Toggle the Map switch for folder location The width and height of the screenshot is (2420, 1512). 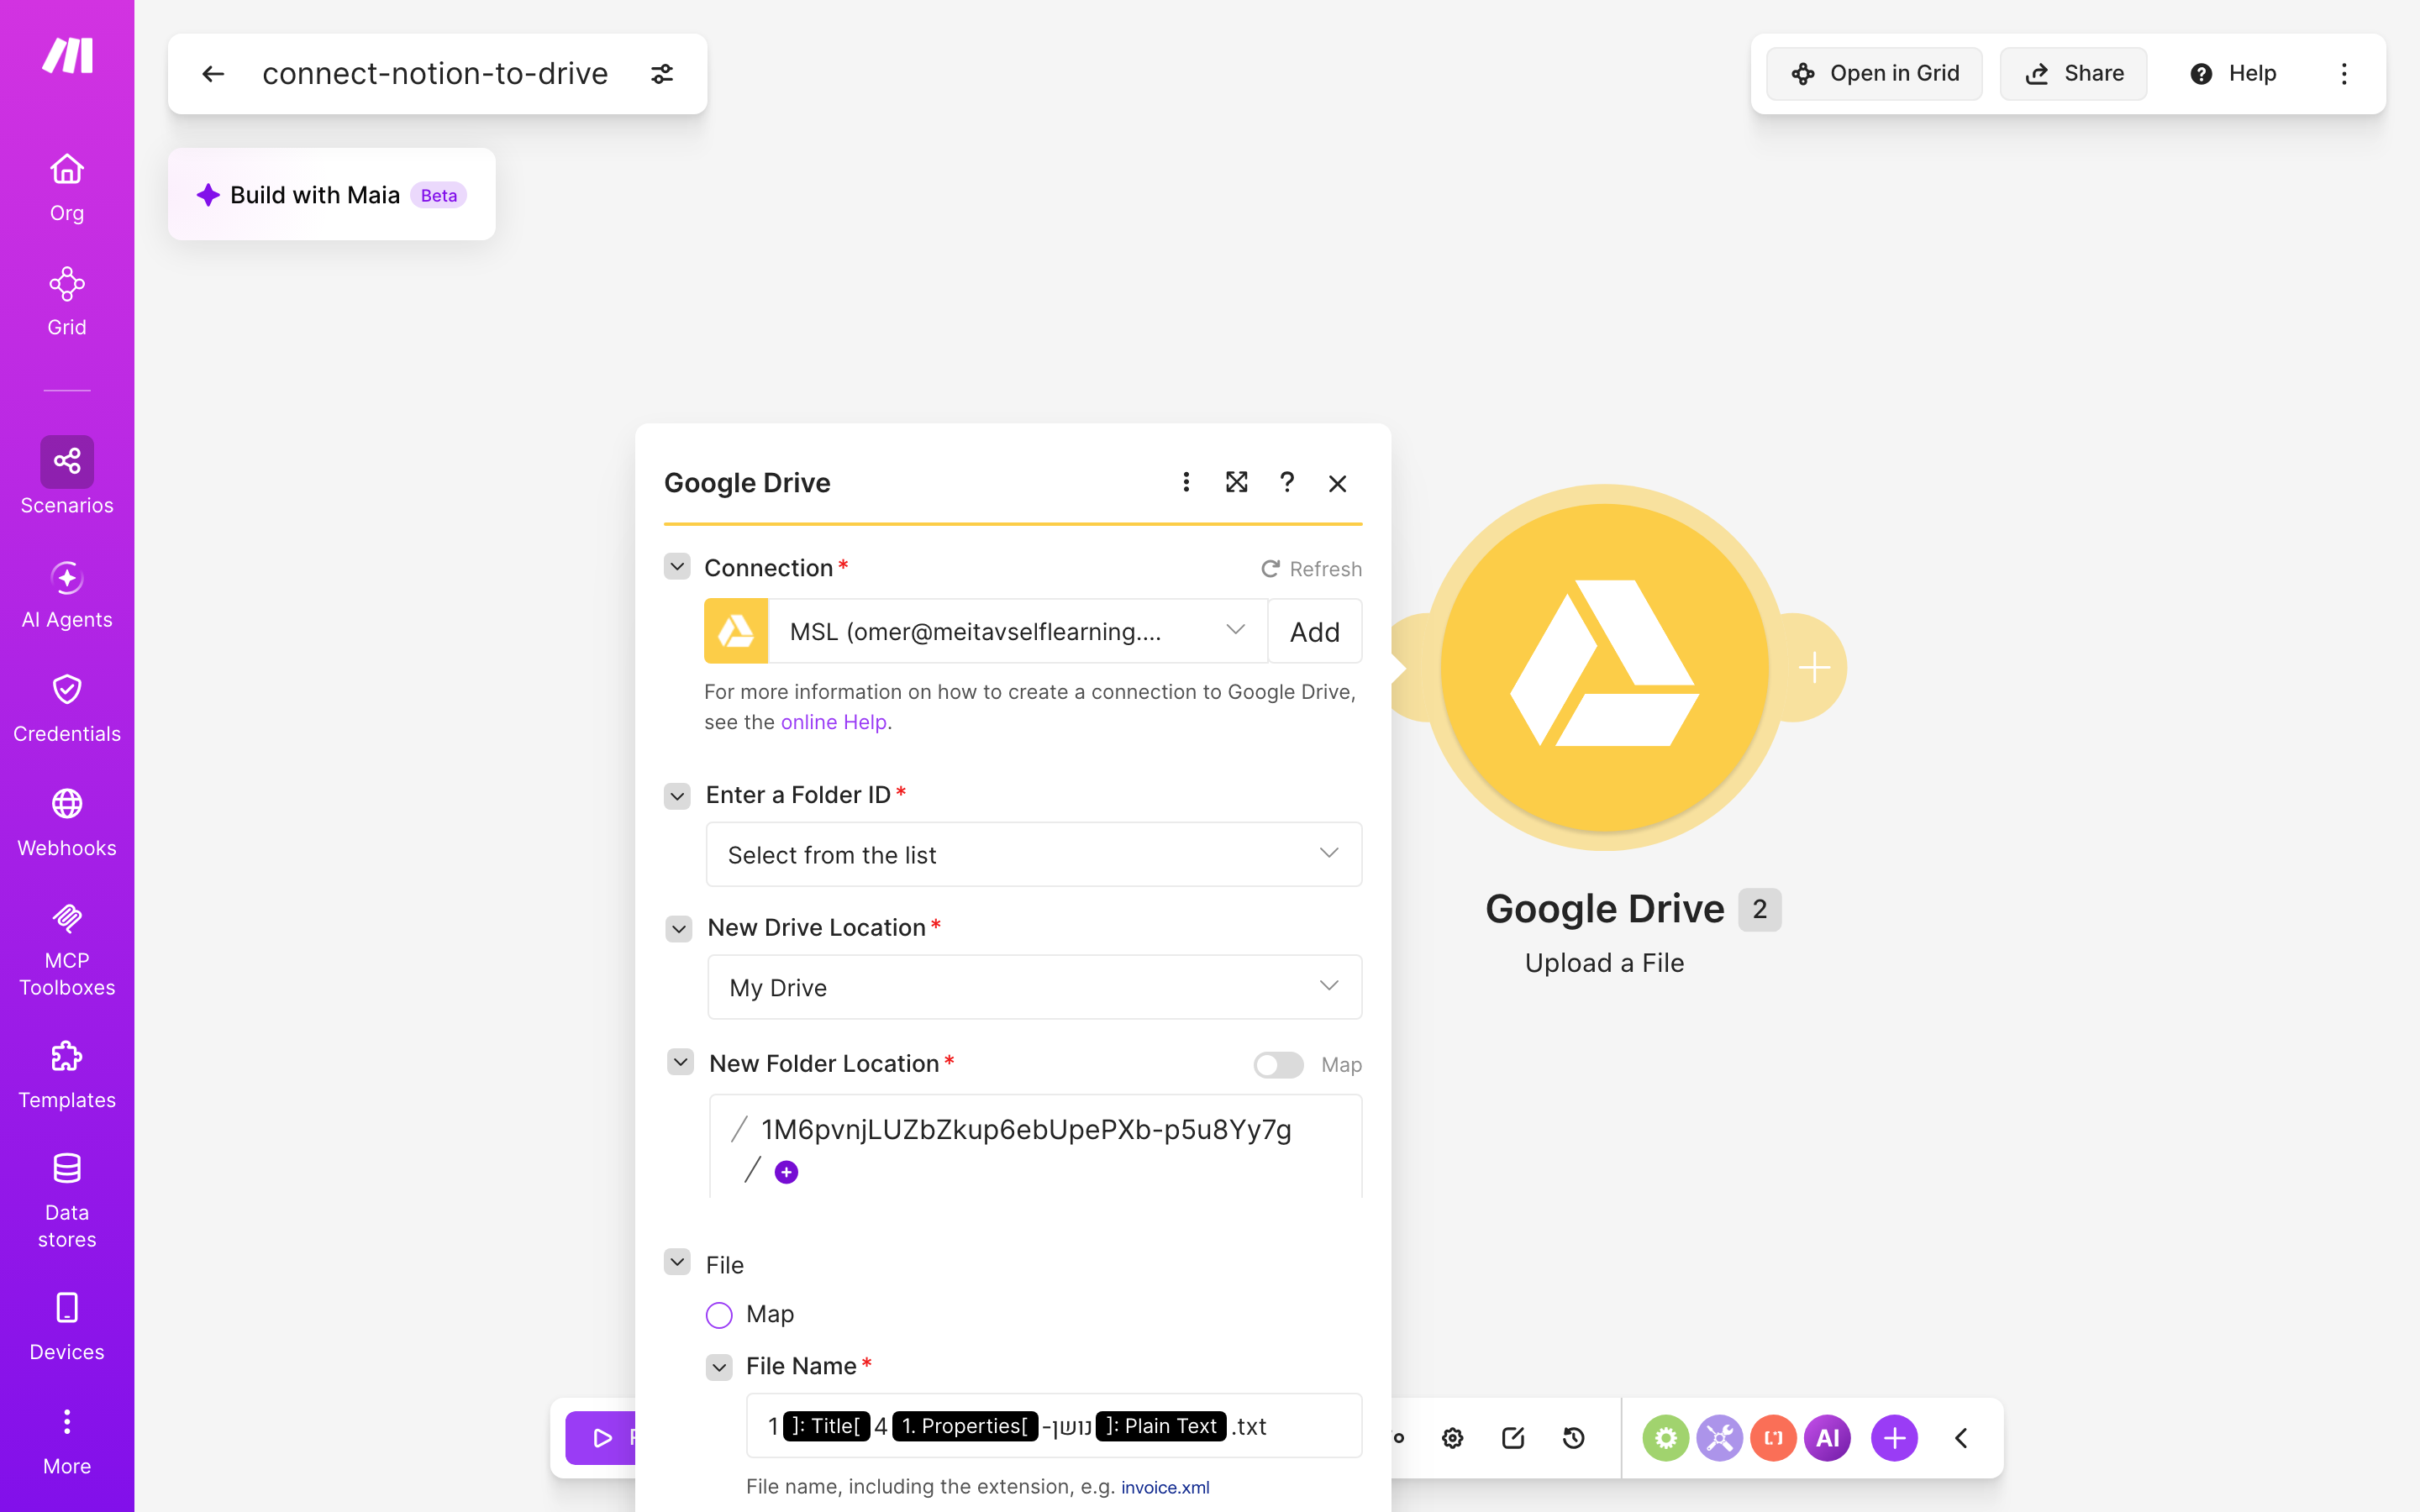click(x=1278, y=1064)
